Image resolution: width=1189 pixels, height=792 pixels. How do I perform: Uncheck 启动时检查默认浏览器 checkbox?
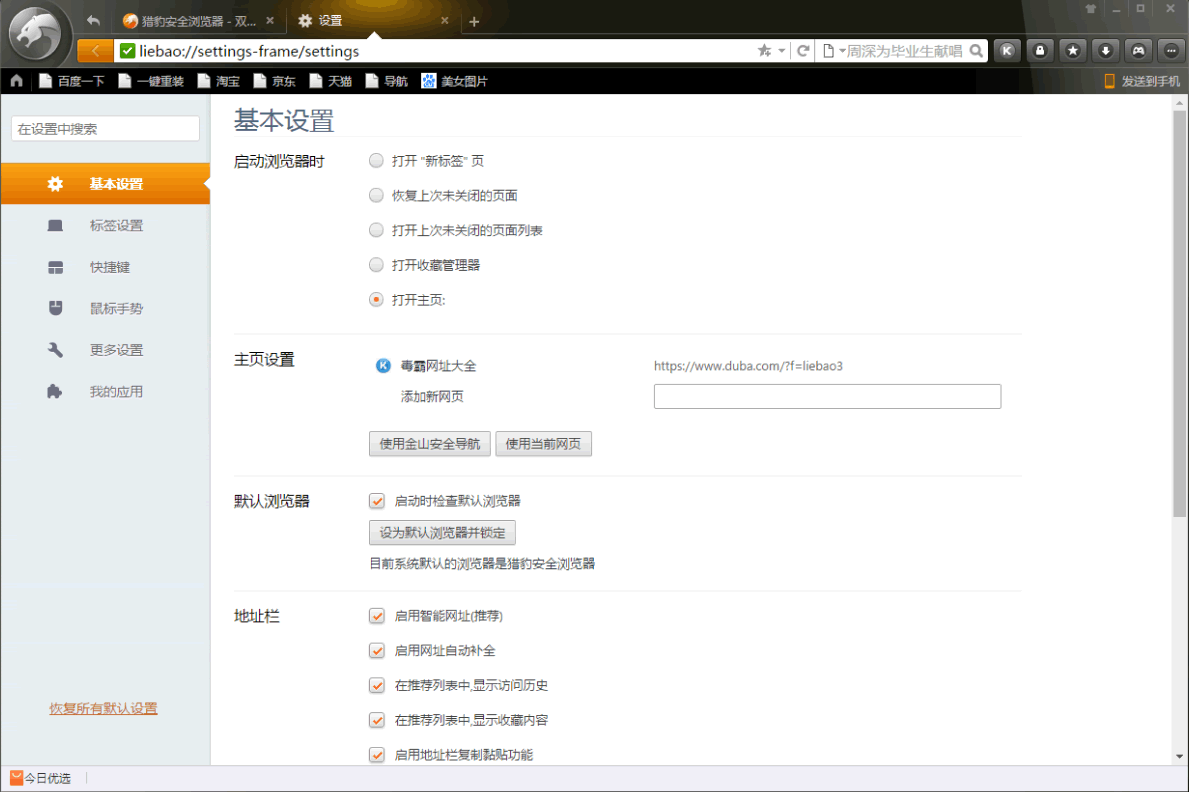(x=377, y=501)
